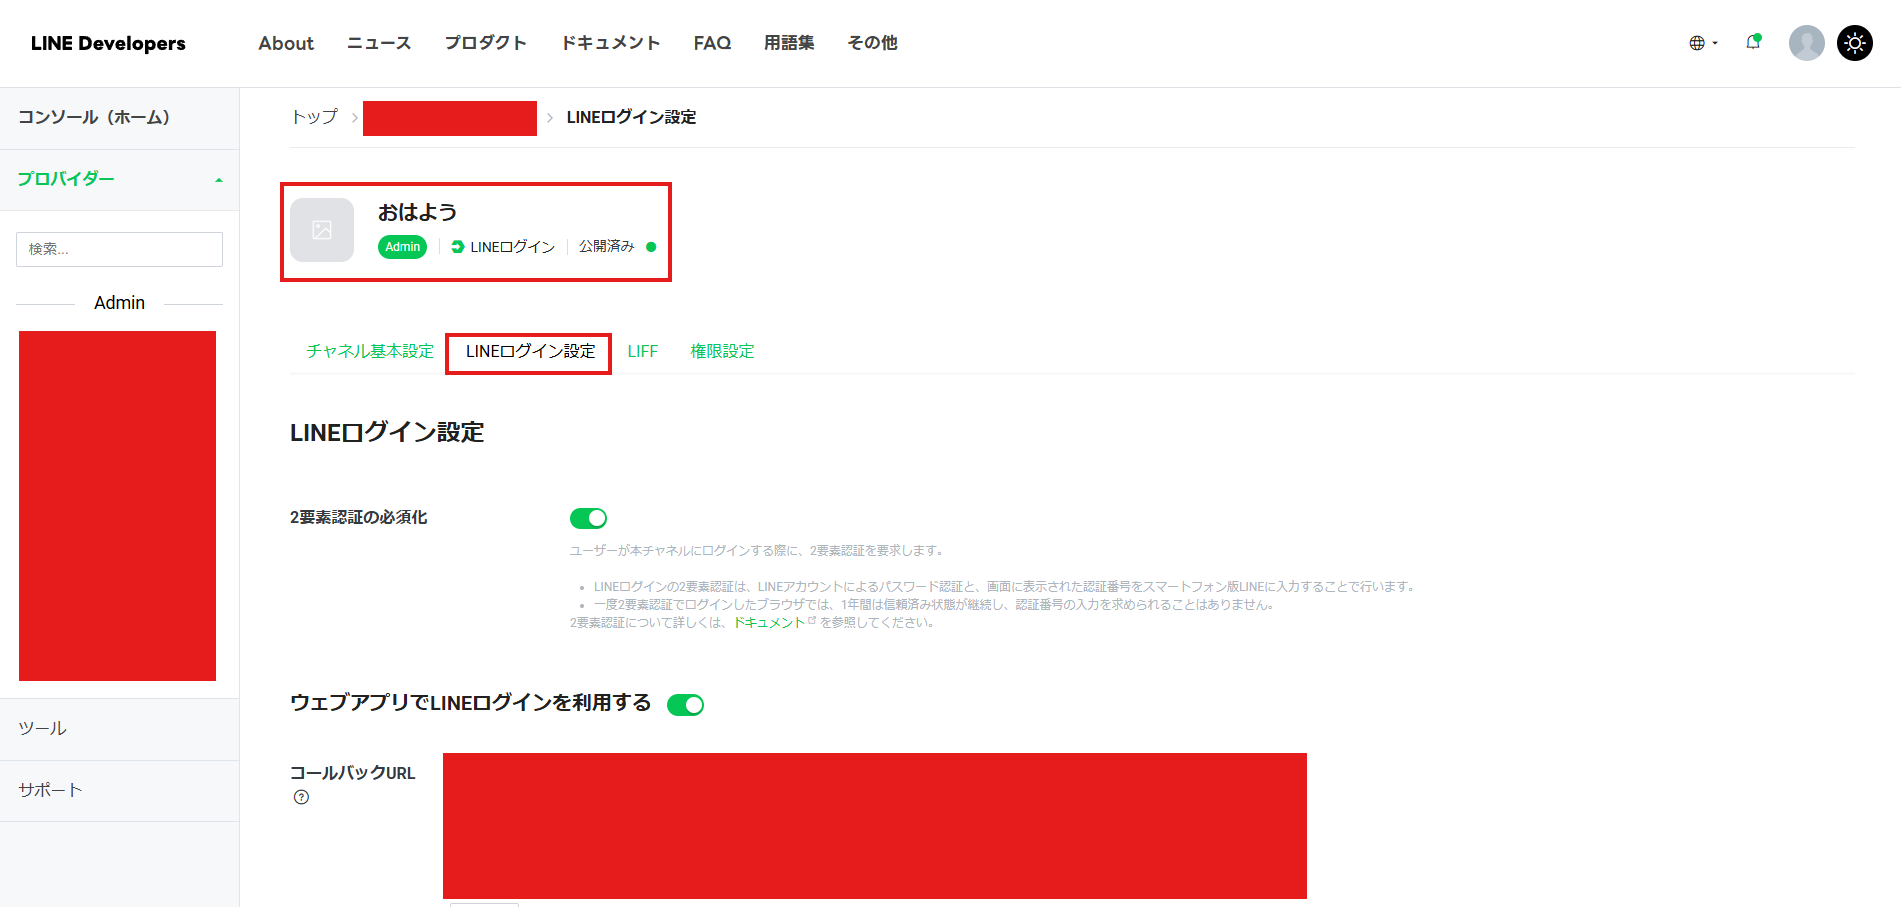Image resolution: width=1901 pixels, height=907 pixels.
Task: Open the プロダクト navigation menu
Action: pyautogui.click(x=485, y=43)
